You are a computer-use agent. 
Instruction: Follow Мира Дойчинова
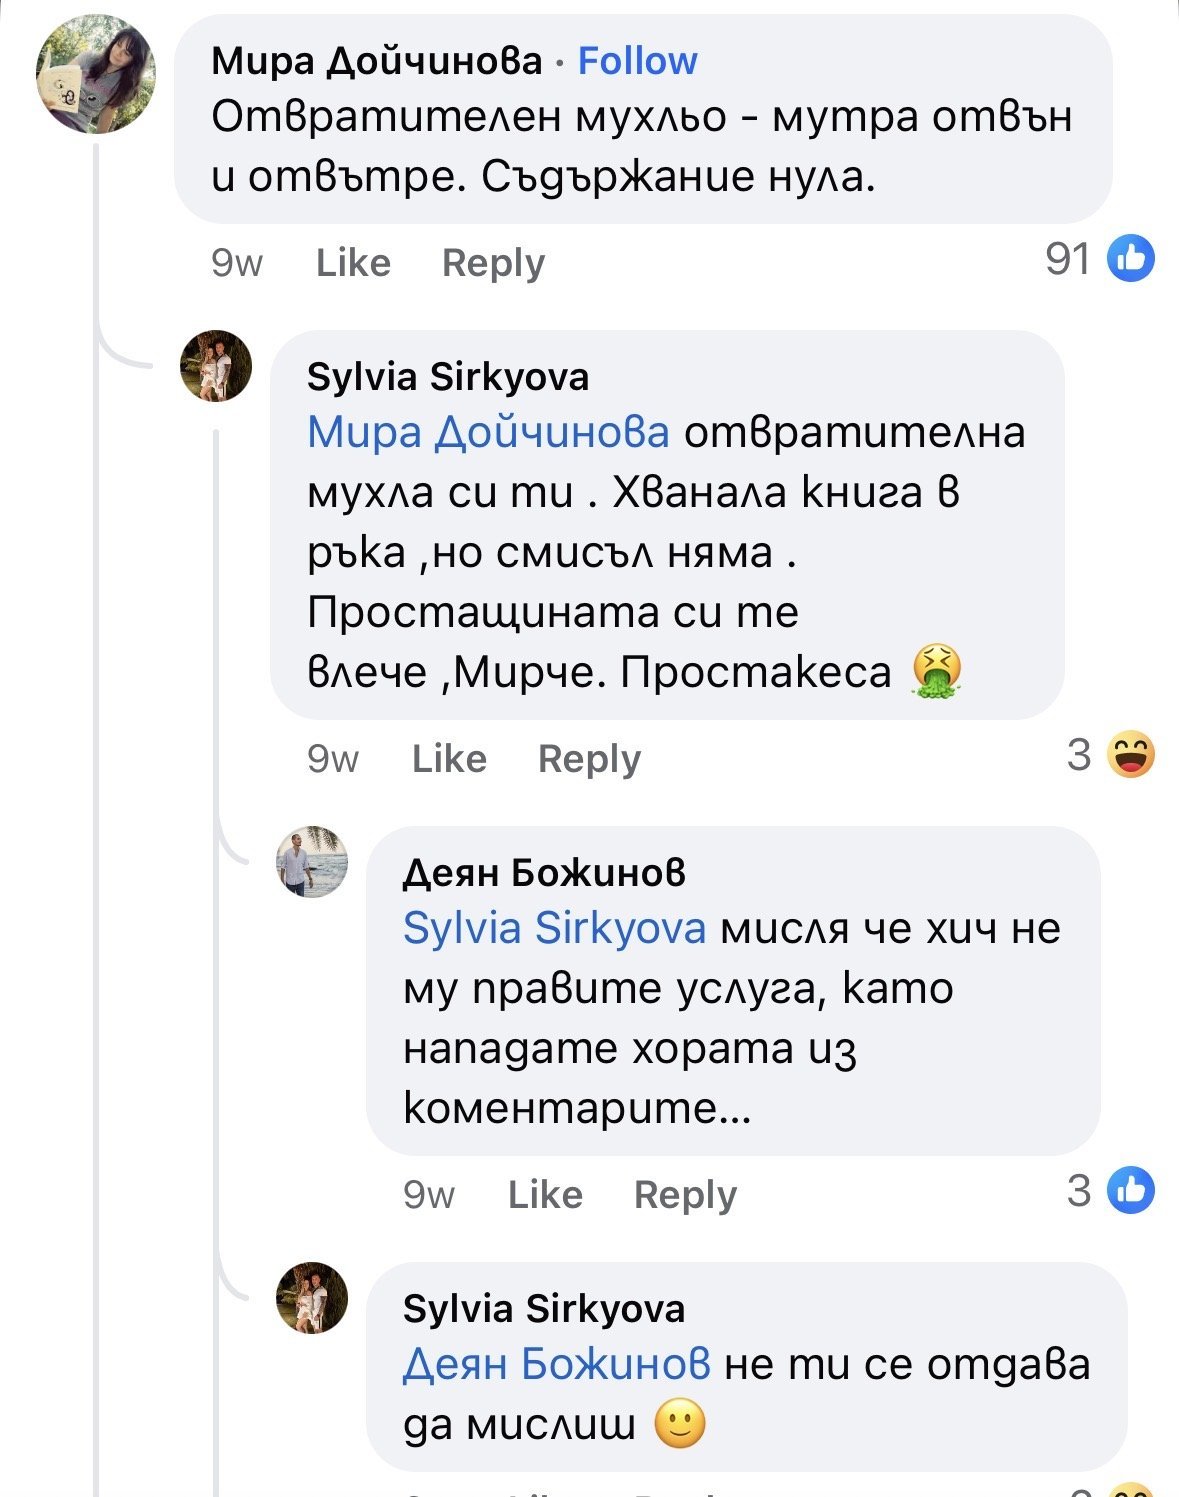click(x=637, y=61)
